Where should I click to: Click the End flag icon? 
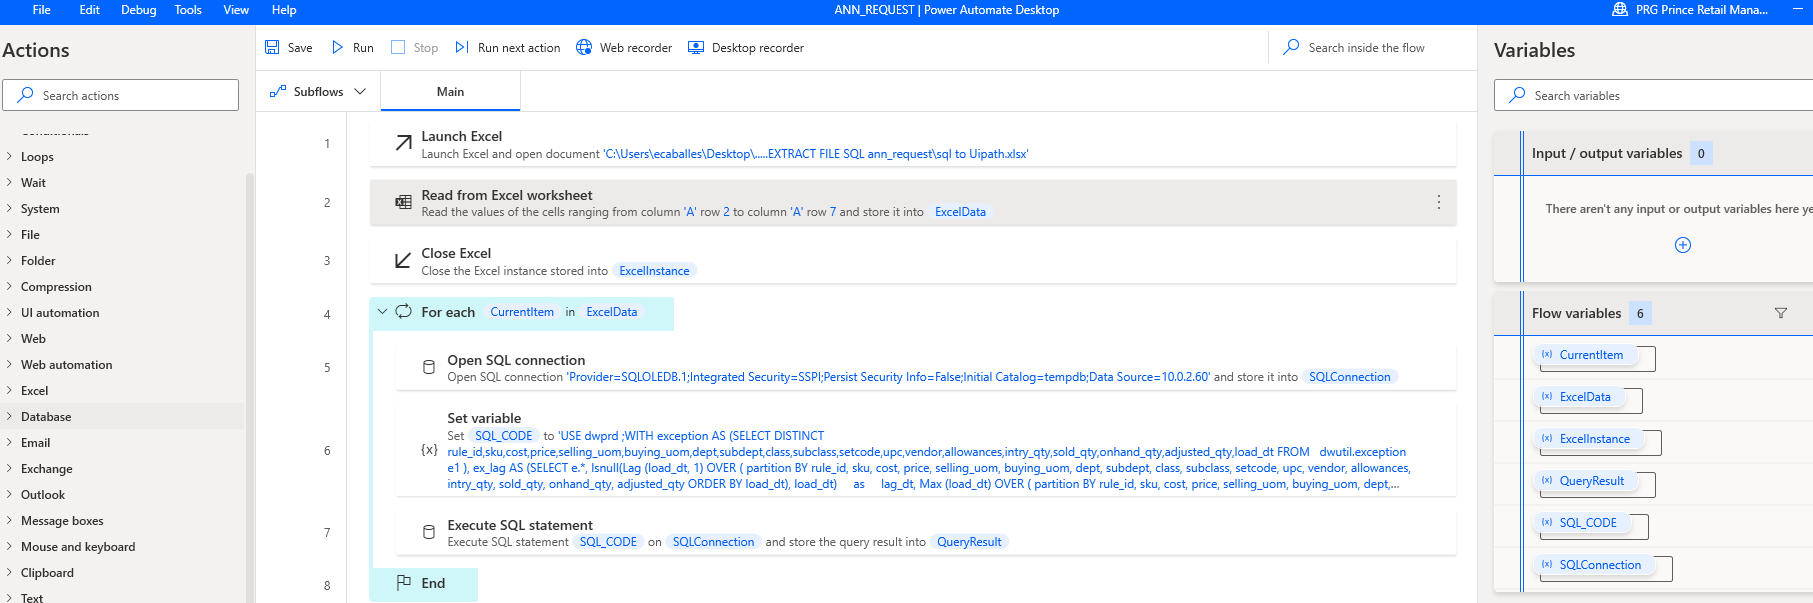pyautogui.click(x=404, y=582)
